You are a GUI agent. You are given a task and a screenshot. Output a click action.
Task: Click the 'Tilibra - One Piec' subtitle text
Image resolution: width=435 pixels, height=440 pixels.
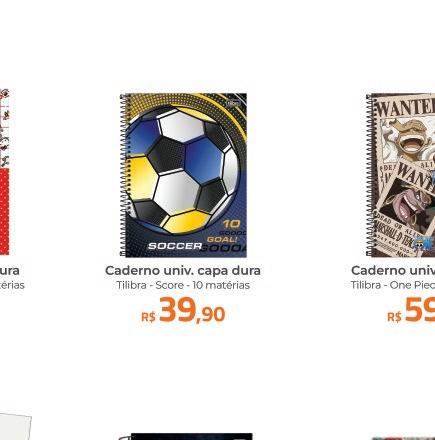click(393, 285)
